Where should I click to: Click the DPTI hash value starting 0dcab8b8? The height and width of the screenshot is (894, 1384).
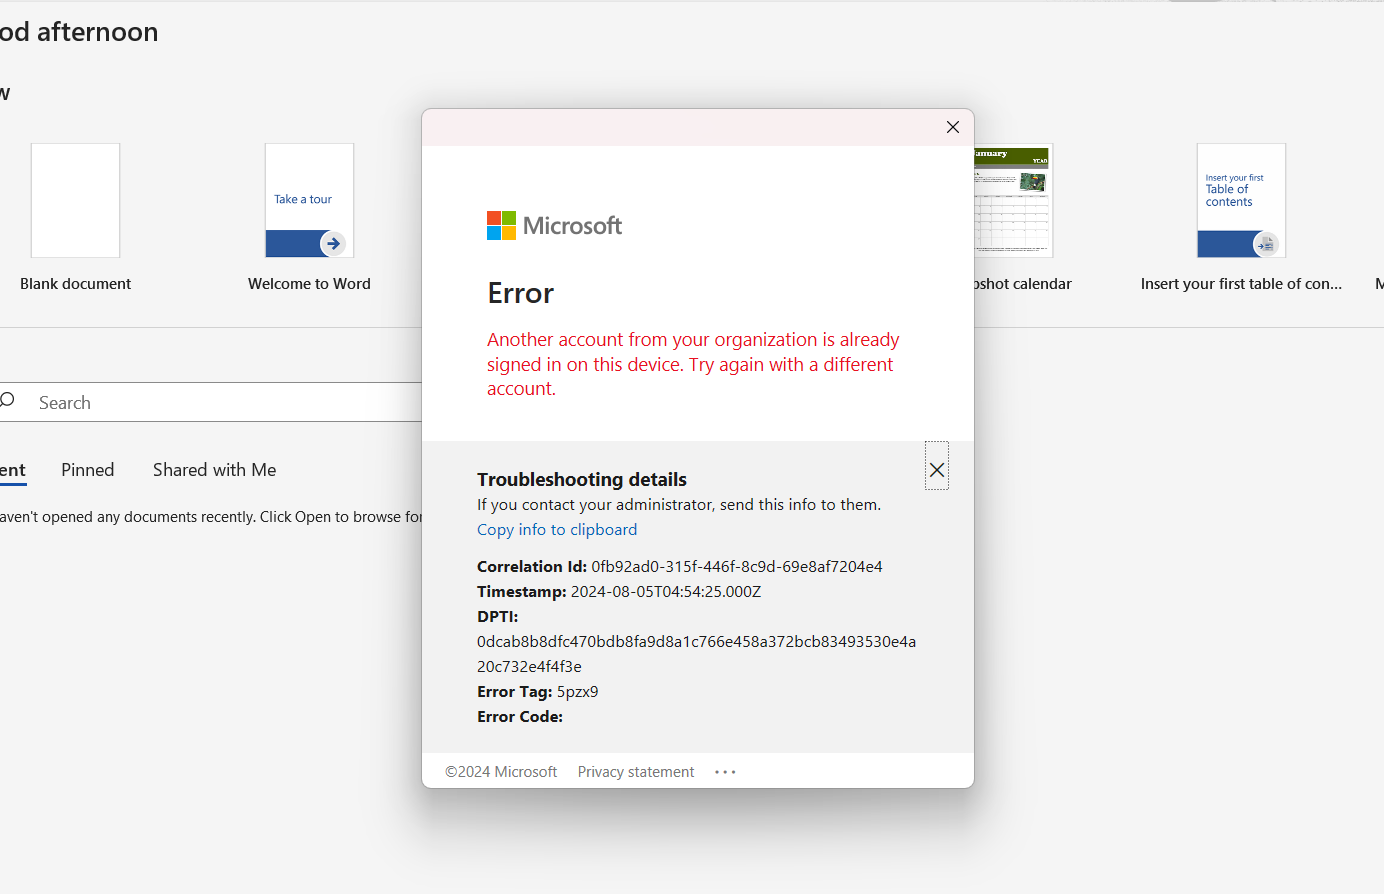point(697,654)
